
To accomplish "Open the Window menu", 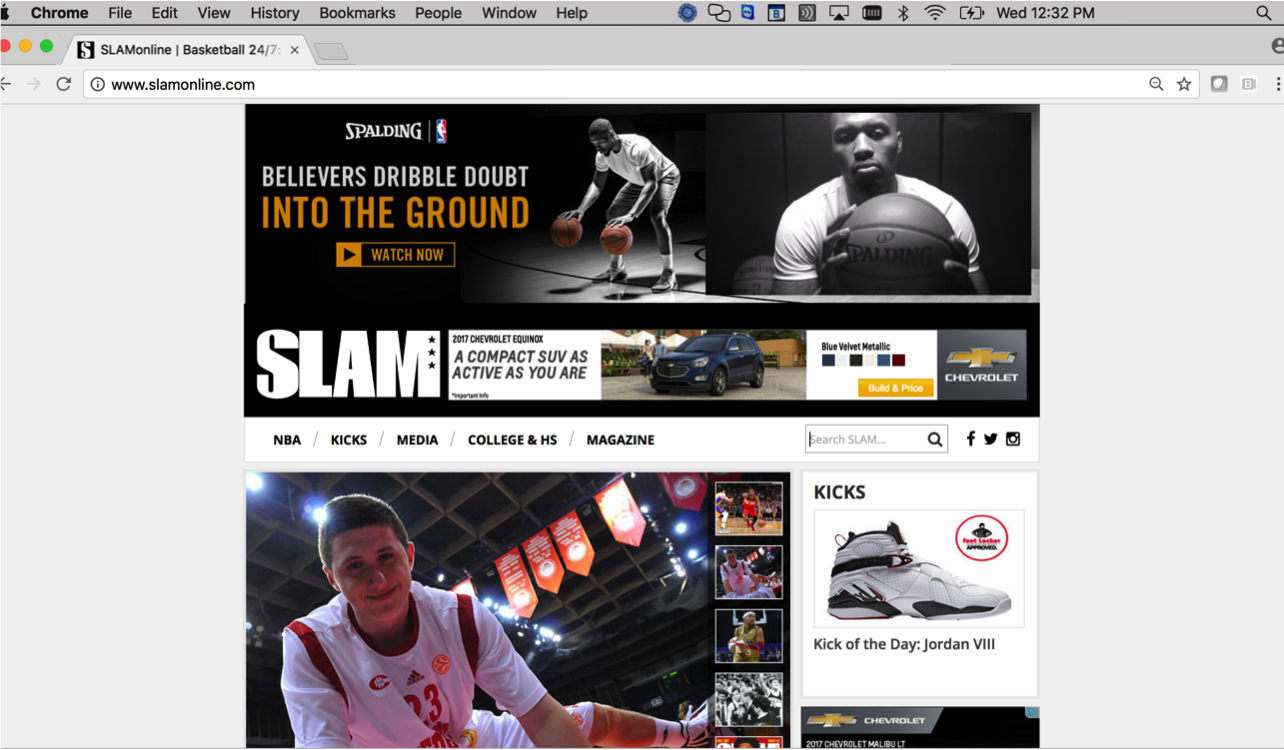I will coord(509,13).
